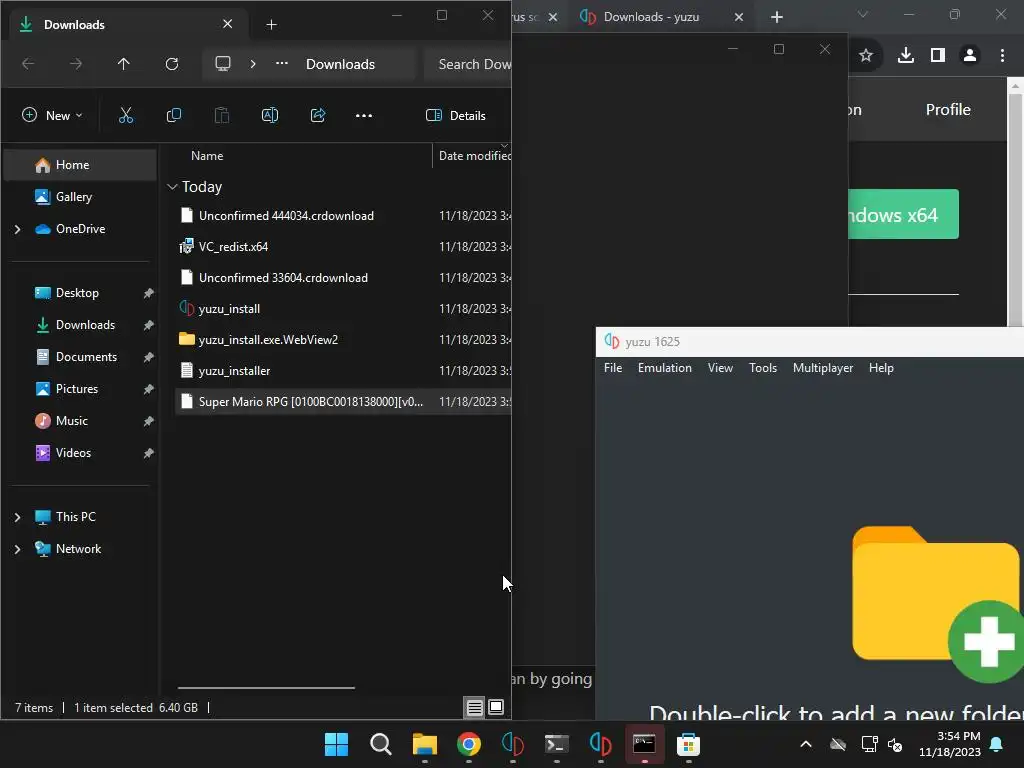Show hidden system tray icons
The width and height of the screenshot is (1024, 768).
coord(806,744)
